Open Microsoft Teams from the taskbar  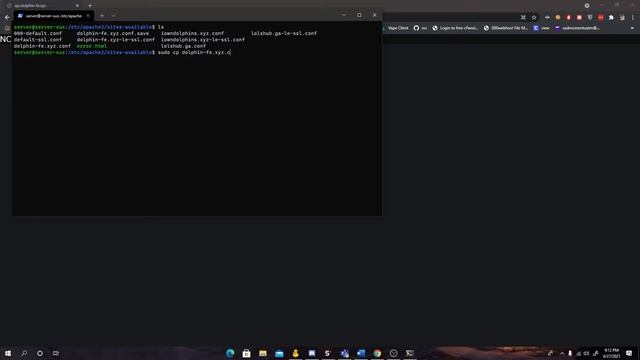tap(344, 353)
